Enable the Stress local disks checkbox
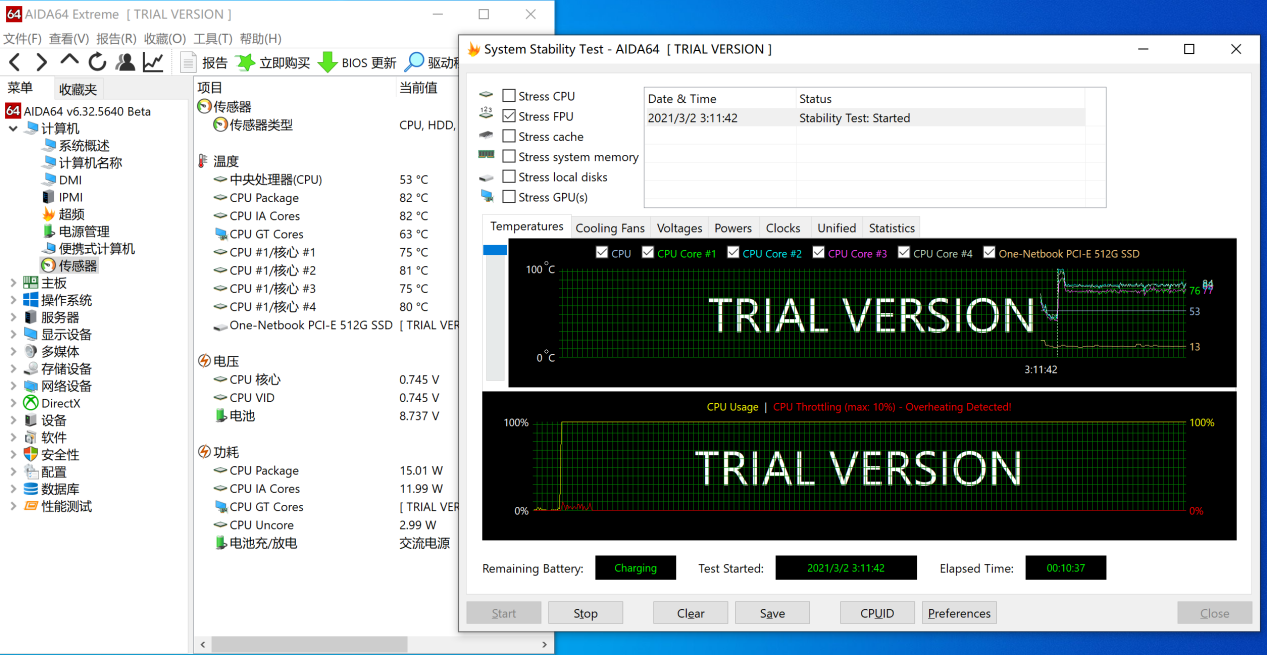Image resolution: width=1267 pixels, height=655 pixels. click(509, 177)
